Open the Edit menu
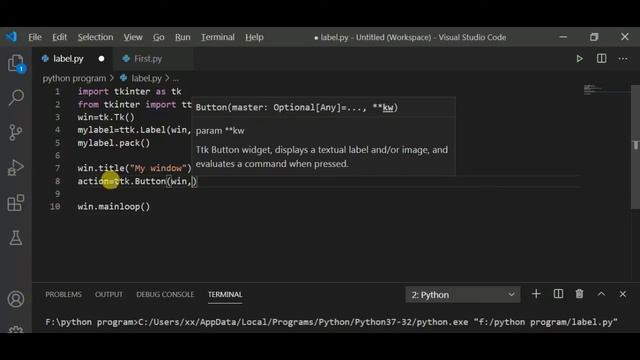 [60, 37]
